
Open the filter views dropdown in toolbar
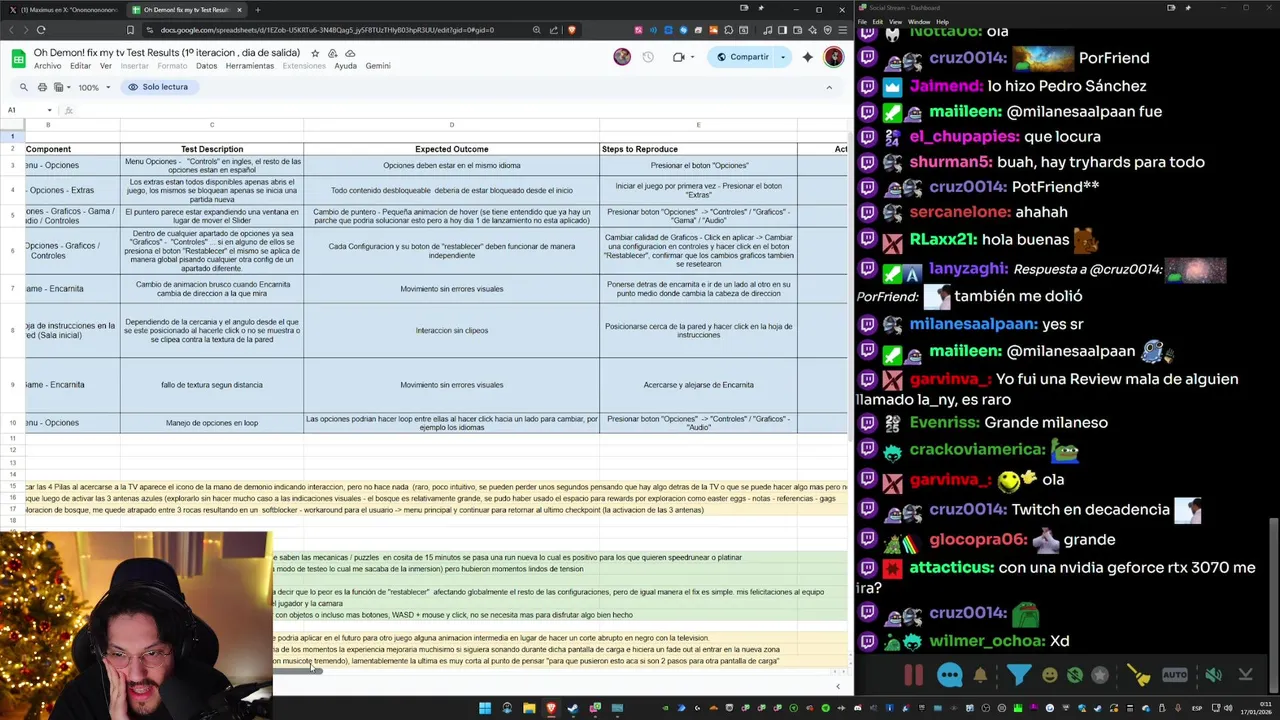pos(63,87)
